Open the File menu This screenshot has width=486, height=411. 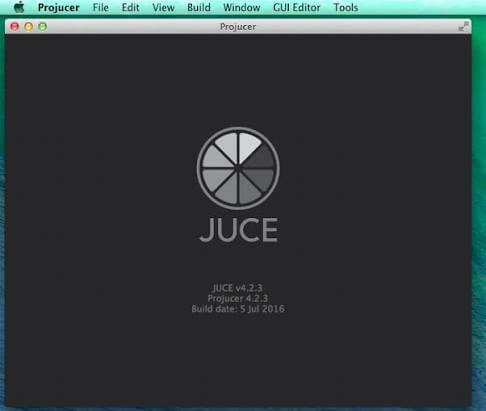(x=101, y=8)
